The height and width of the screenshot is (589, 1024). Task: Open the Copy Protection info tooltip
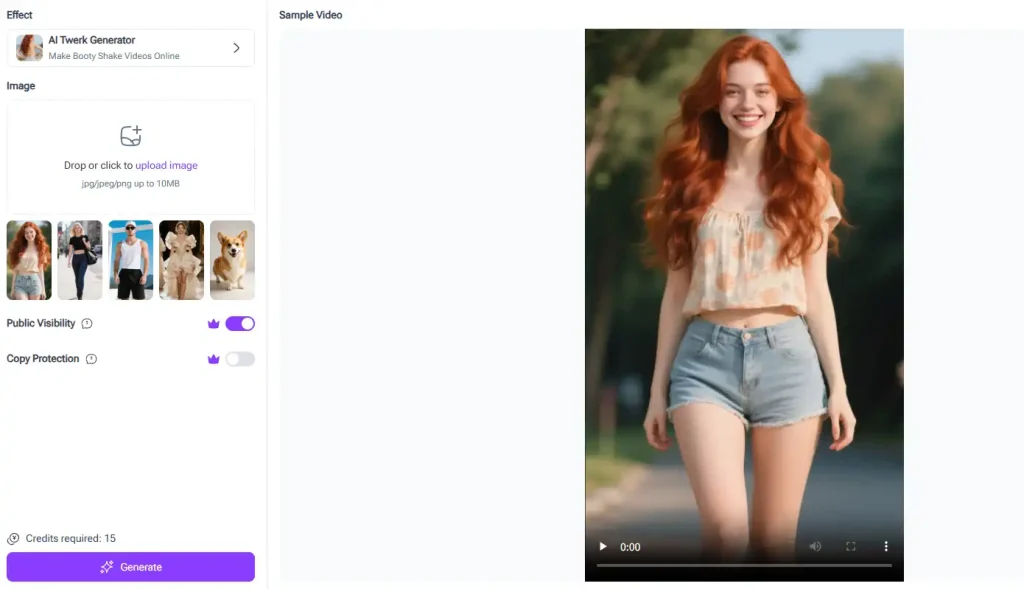coord(92,358)
